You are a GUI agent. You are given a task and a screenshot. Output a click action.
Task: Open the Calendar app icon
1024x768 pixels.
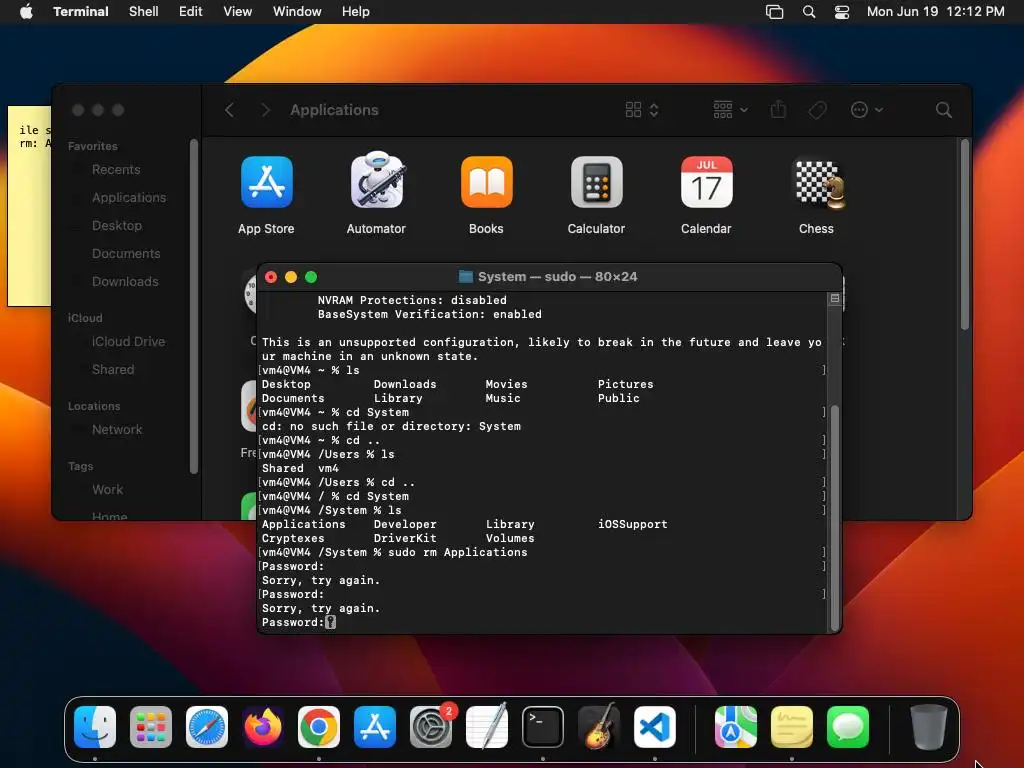pyautogui.click(x=707, y=182)
